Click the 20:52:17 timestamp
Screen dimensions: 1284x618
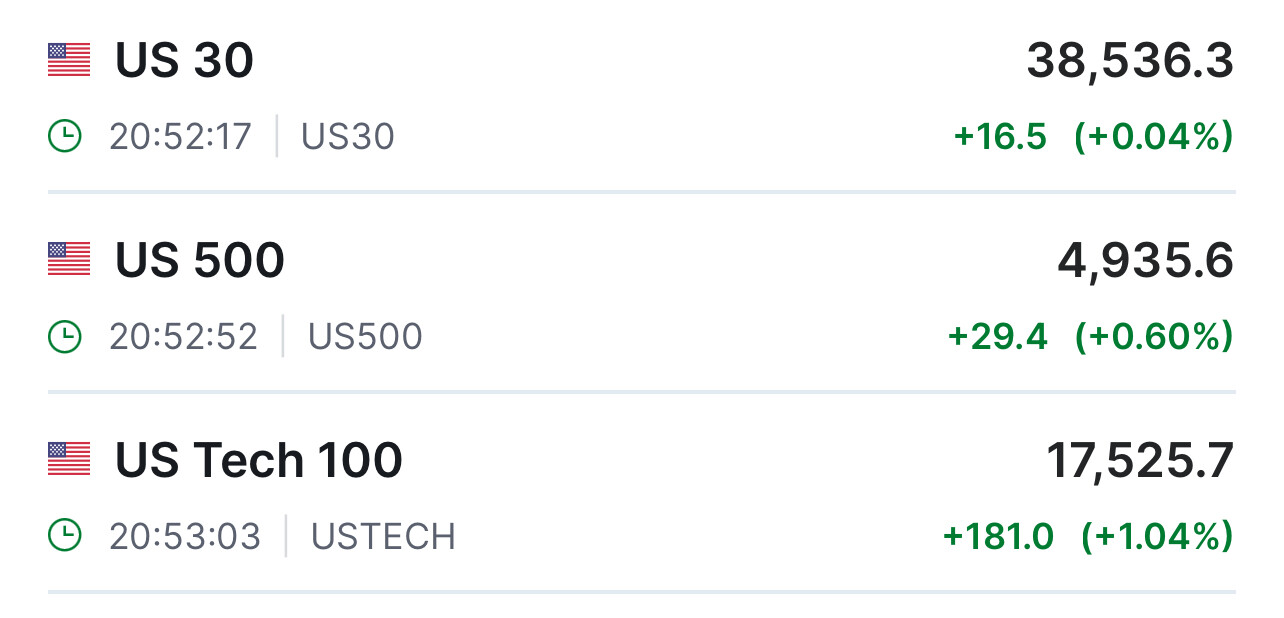(181, 136)
